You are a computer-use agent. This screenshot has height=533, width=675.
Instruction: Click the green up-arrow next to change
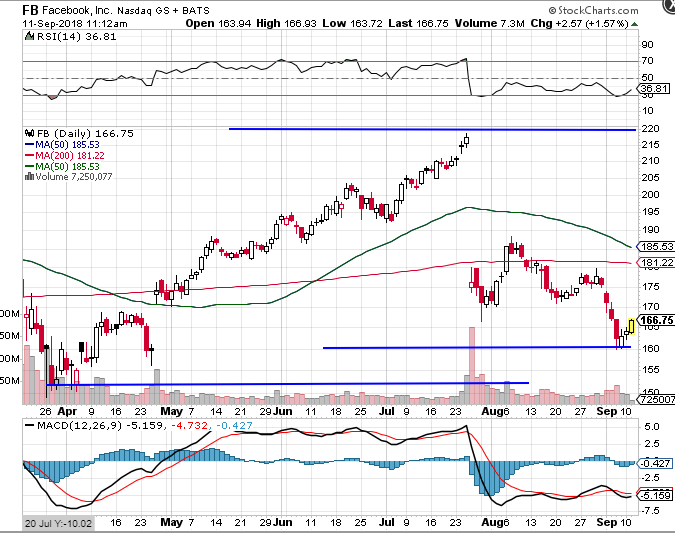pyautogui.click(x=634, y=24)
